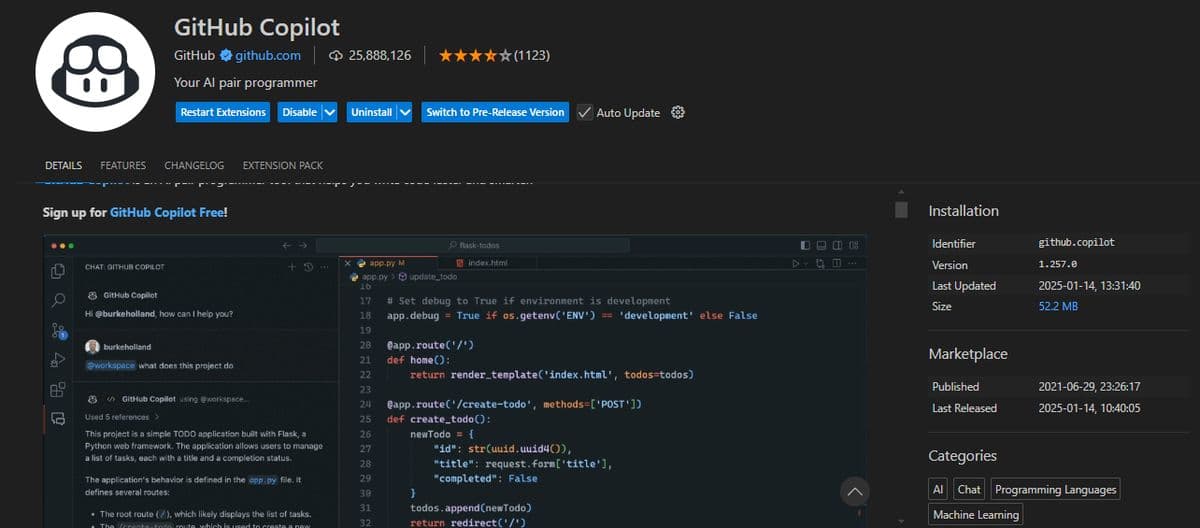Click the details vertical scrollbar thumb
1200x528 pixels.
click(x=901, y=209)
